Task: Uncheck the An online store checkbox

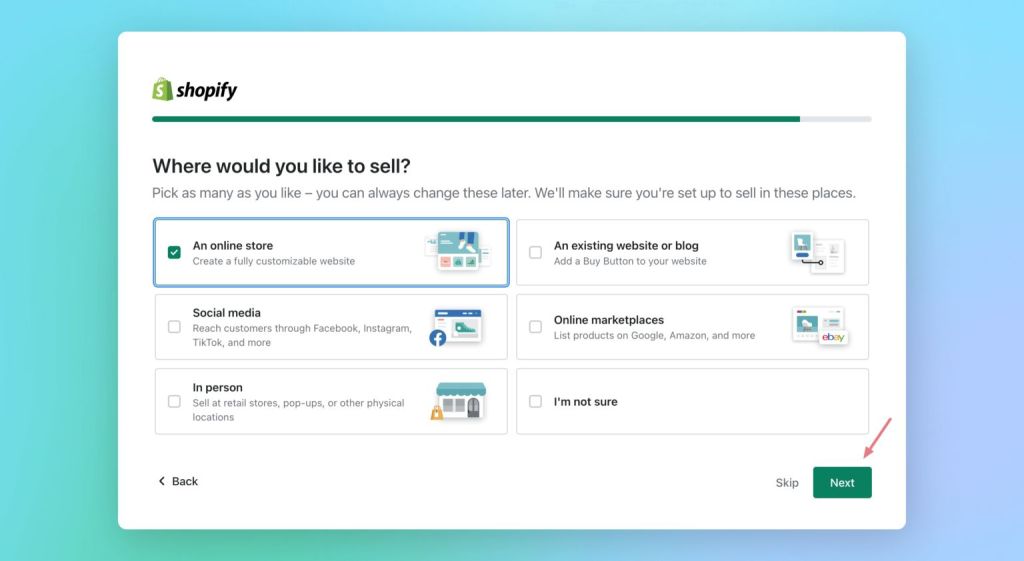Action: coord(174,252)
